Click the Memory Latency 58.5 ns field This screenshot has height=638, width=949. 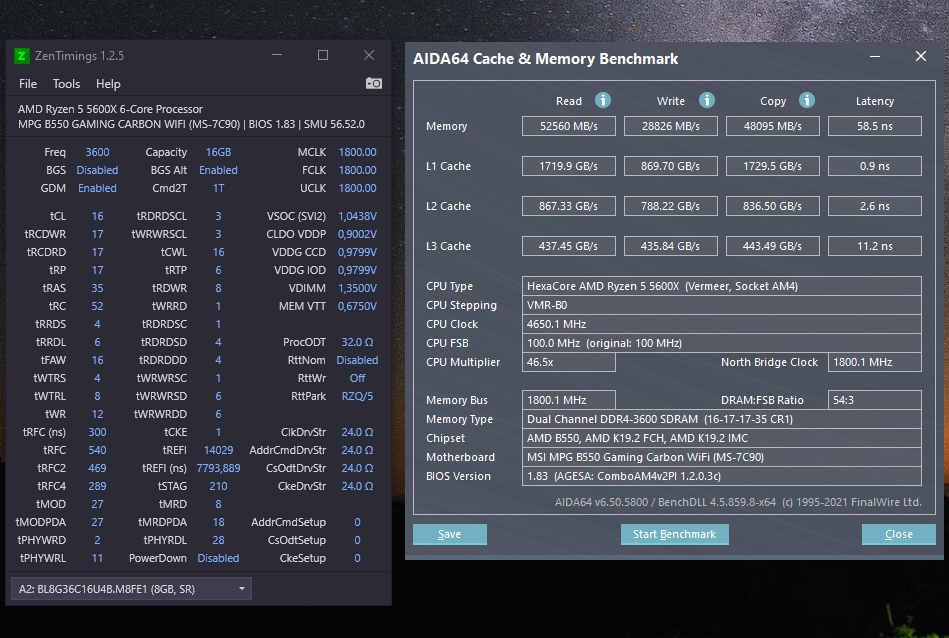(875, 126)
